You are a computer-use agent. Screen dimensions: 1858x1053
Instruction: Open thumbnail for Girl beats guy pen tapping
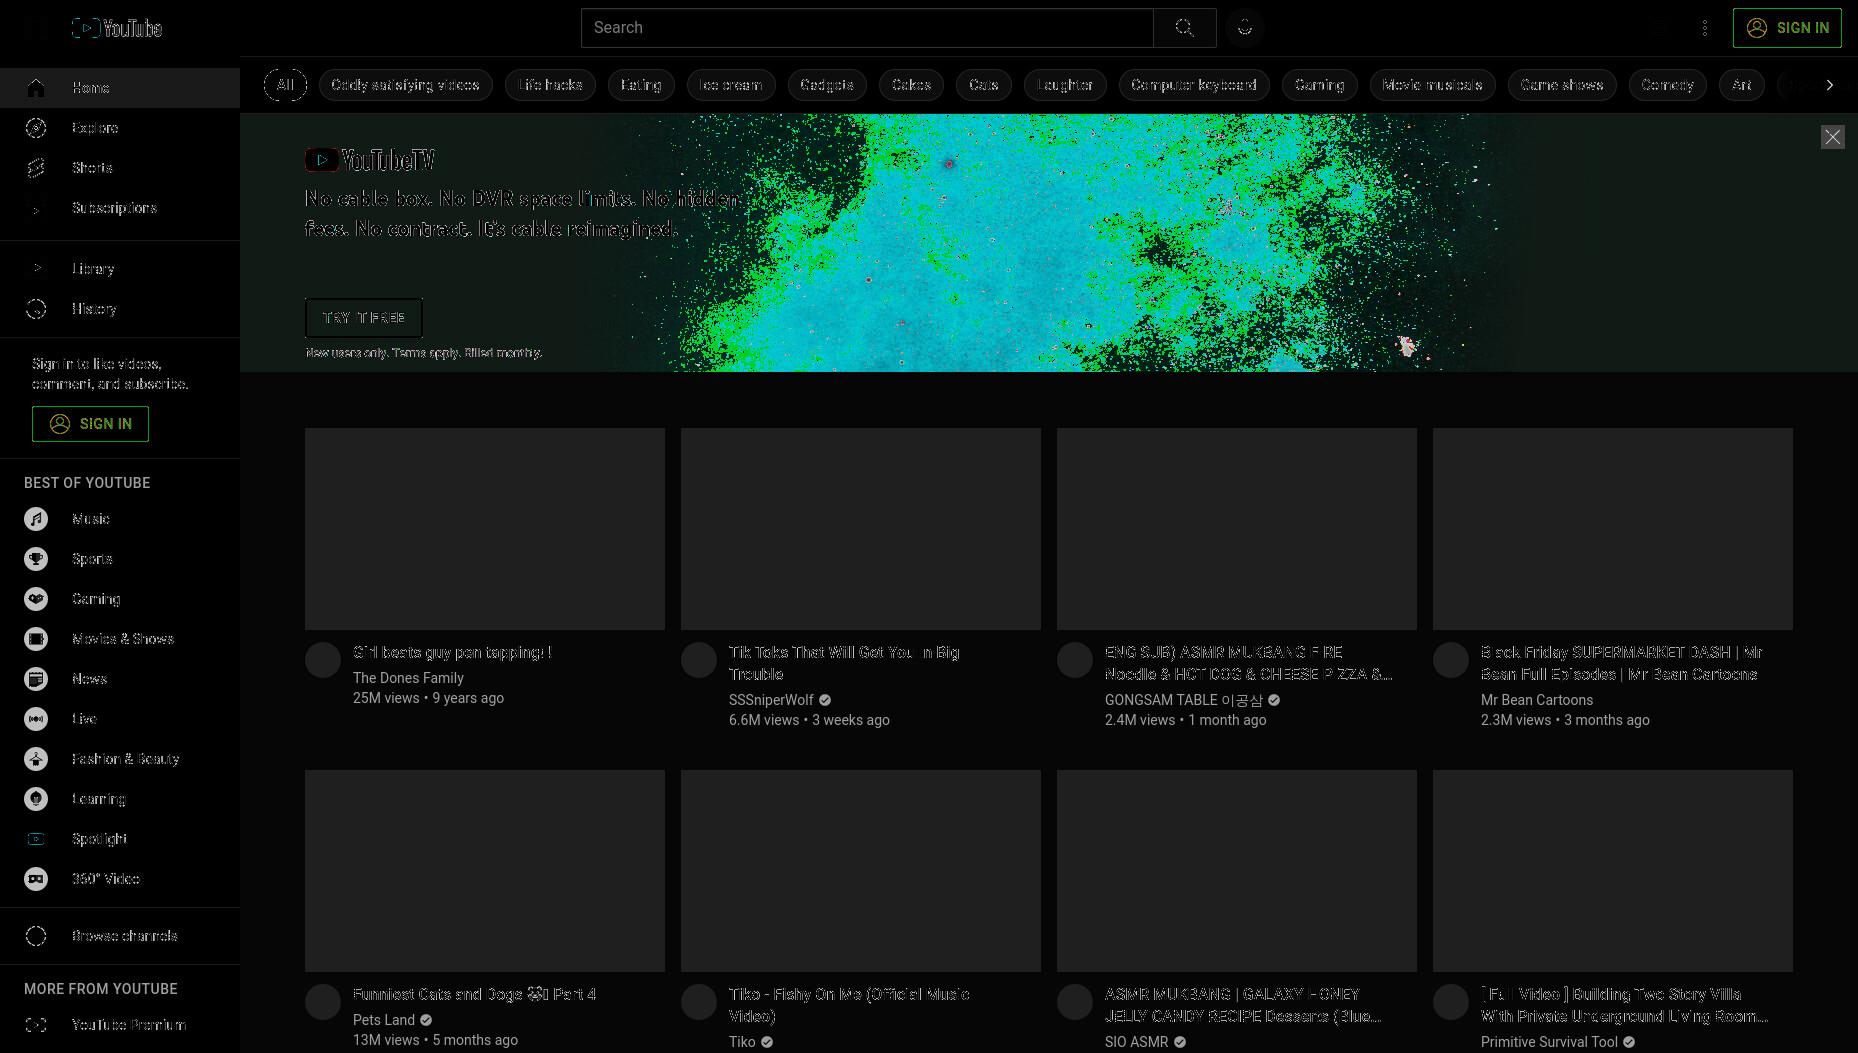coord(485,529)
